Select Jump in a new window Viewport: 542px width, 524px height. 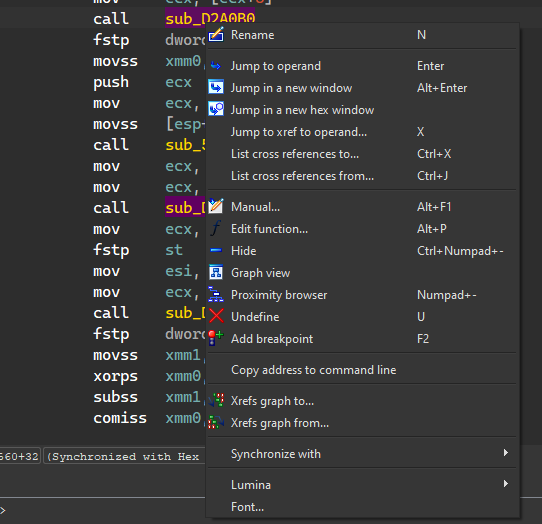point(362,88)
